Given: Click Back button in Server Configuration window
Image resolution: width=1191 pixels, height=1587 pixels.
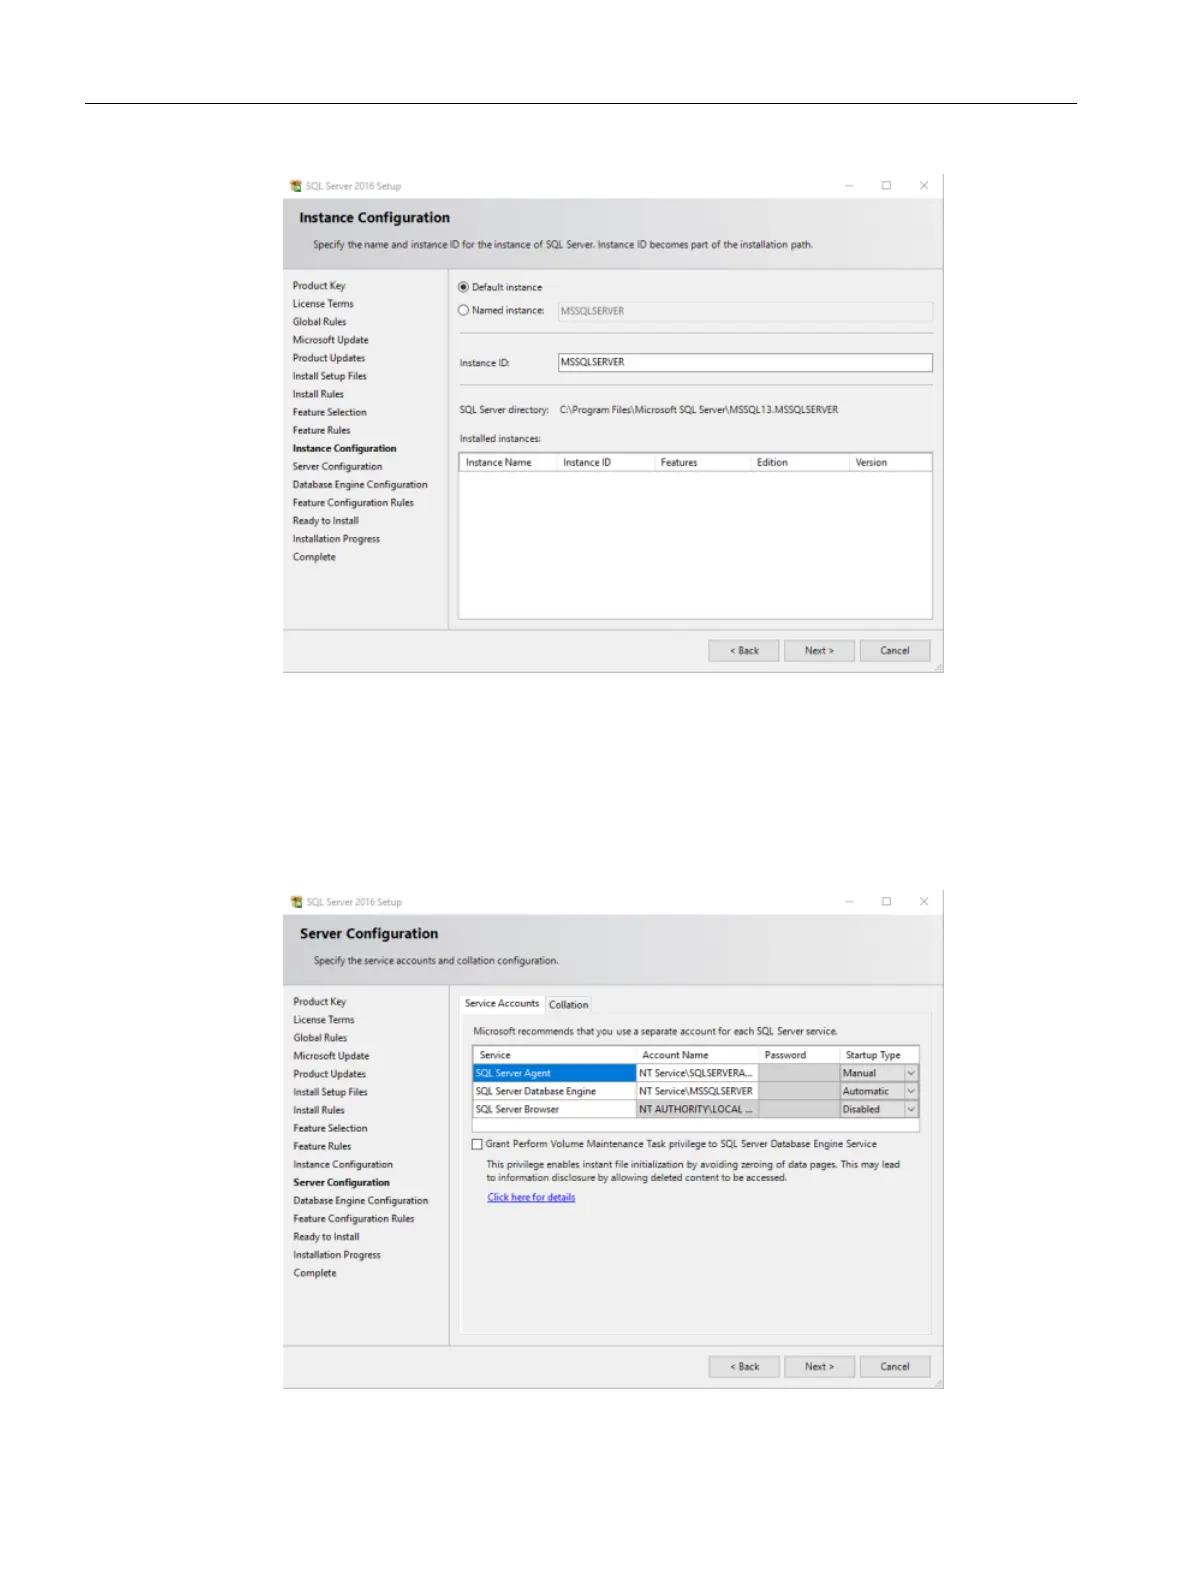Looking at the screenshot, I should (744, 1367).
